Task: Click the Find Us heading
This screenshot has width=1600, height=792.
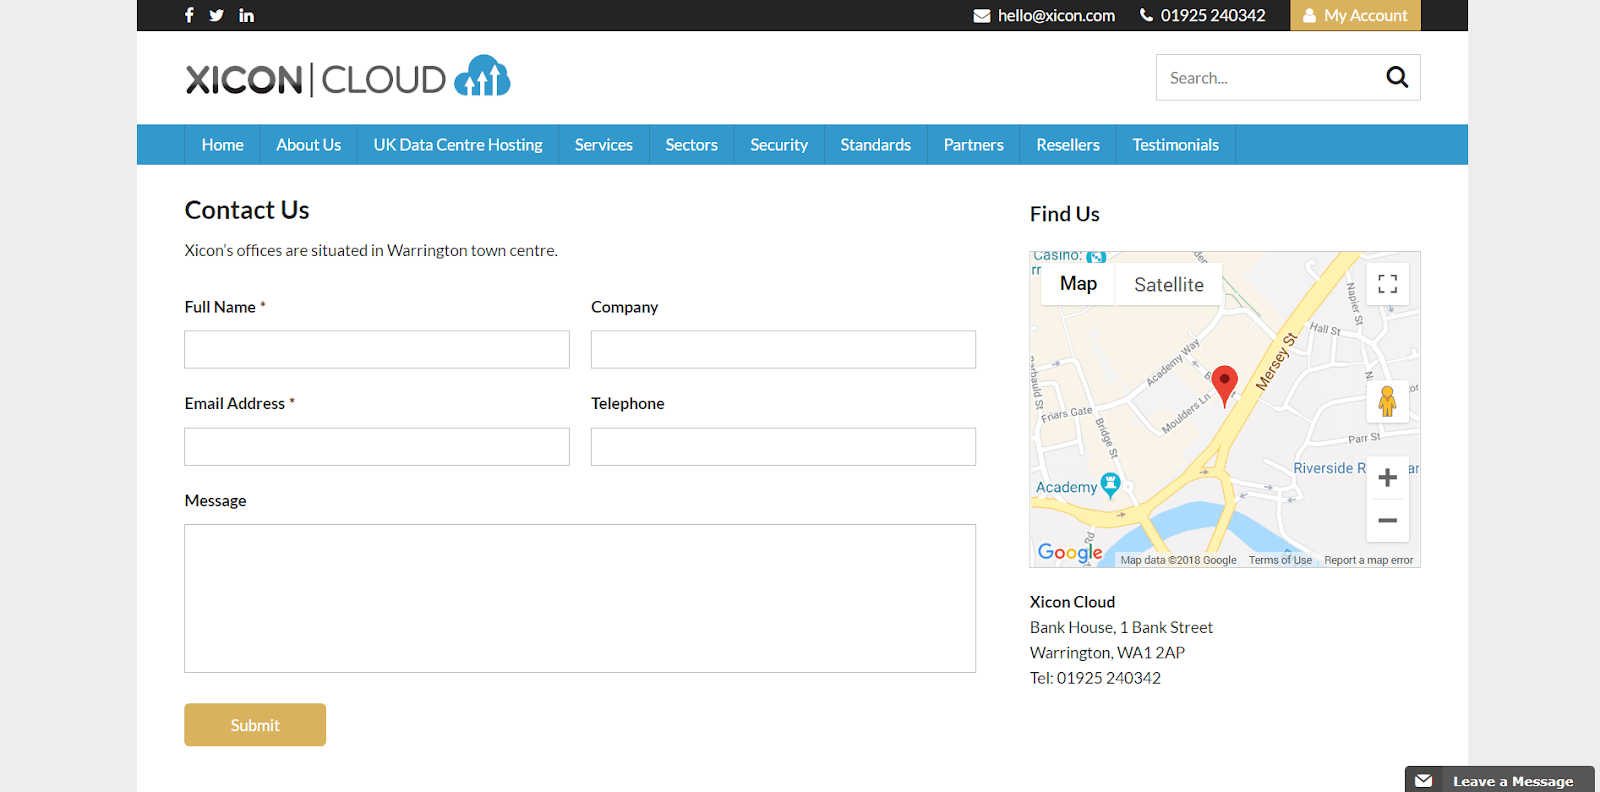Action: pyautogui.click(x=1065, y=214)
